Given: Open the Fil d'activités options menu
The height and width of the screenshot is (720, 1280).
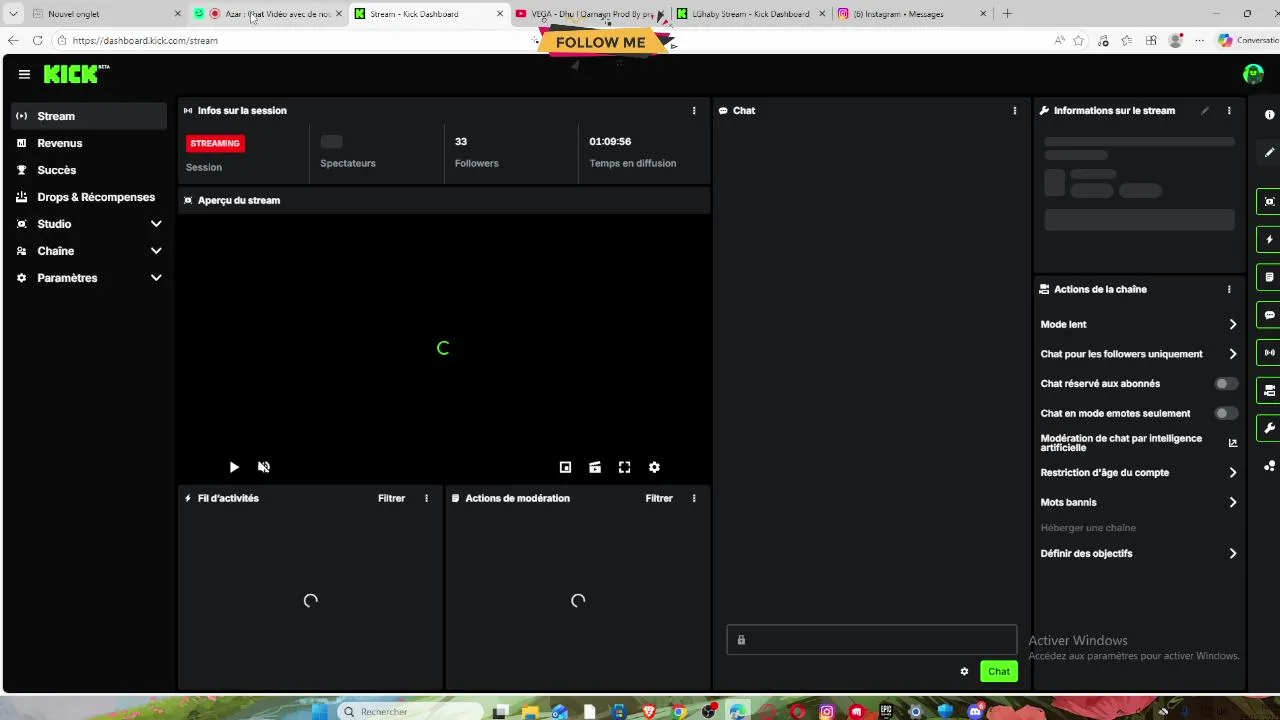Looking at the screenshot, I should click(427, 498).
